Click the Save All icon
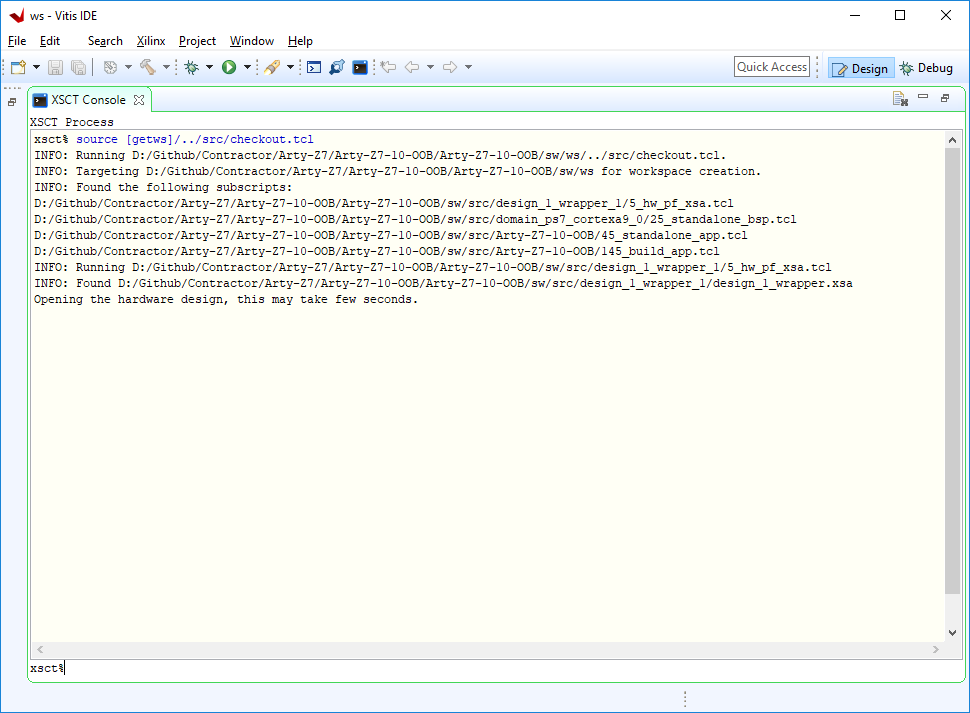This screenshot has width=970, height=713. (x=79, y=67)
